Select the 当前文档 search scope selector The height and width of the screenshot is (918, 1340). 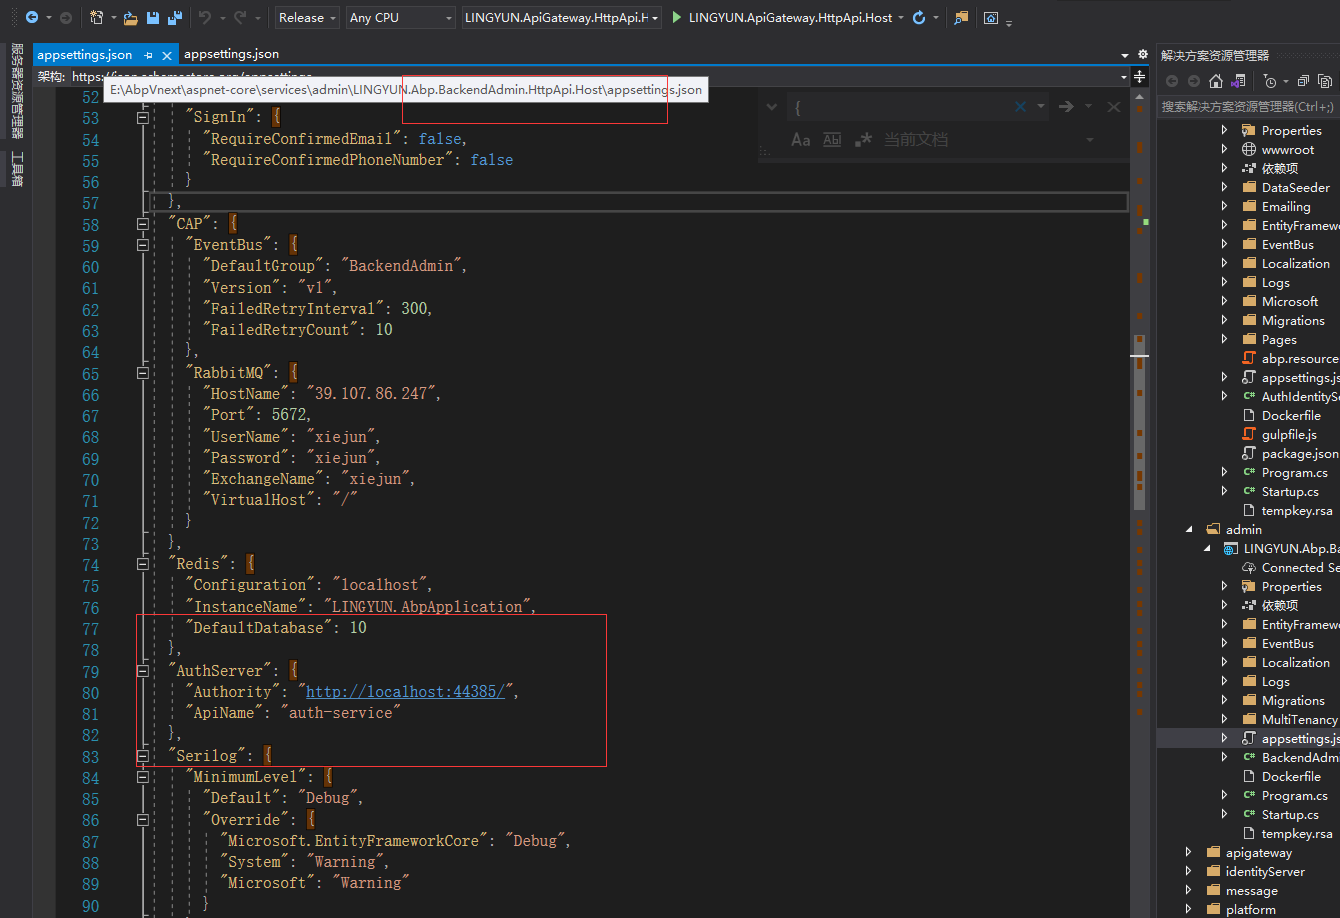(x=916, y=139)
